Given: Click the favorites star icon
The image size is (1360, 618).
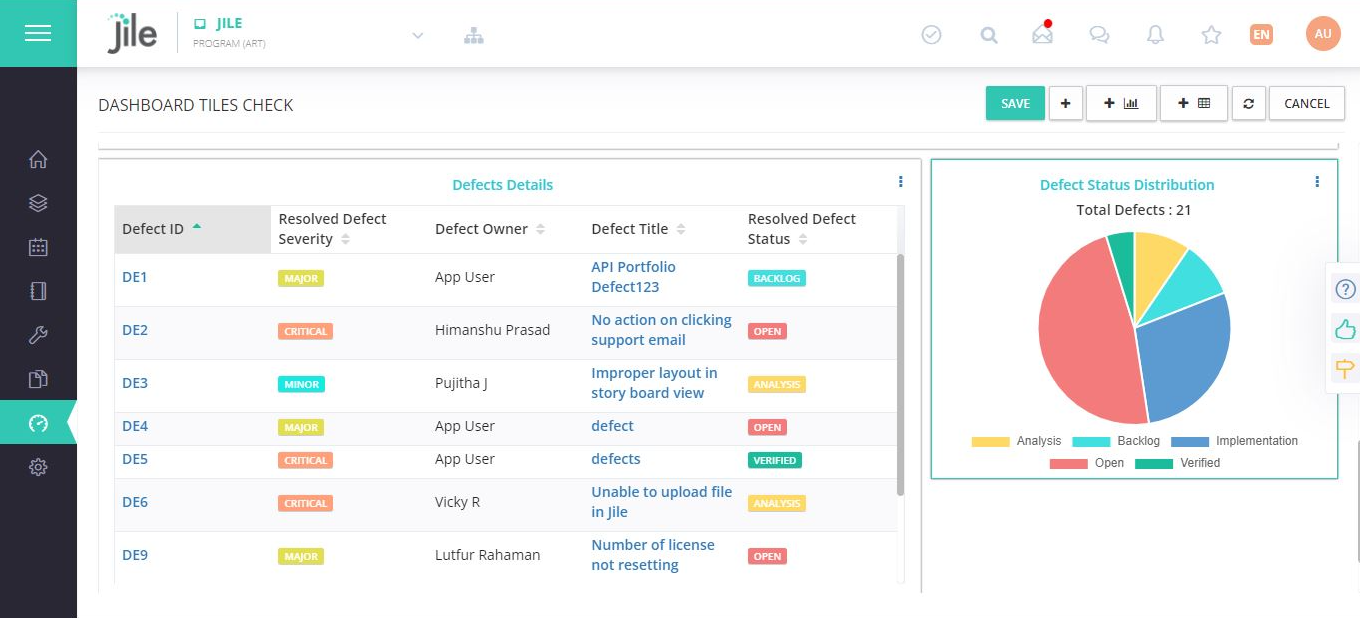Looking at the screenshot, I should coord(1211,35).
